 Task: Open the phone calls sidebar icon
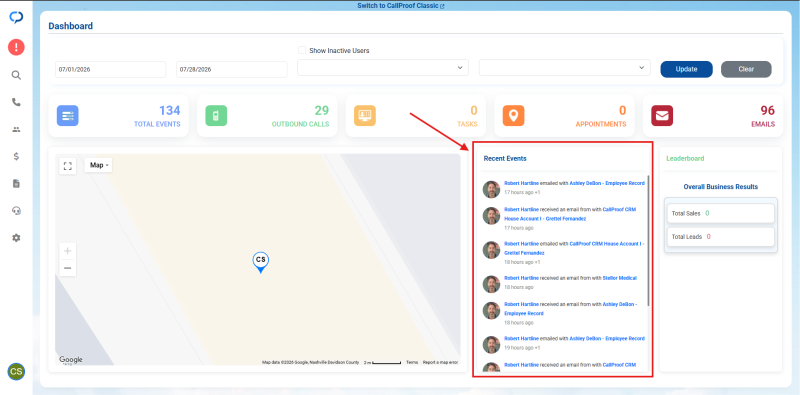click(16, 102)
